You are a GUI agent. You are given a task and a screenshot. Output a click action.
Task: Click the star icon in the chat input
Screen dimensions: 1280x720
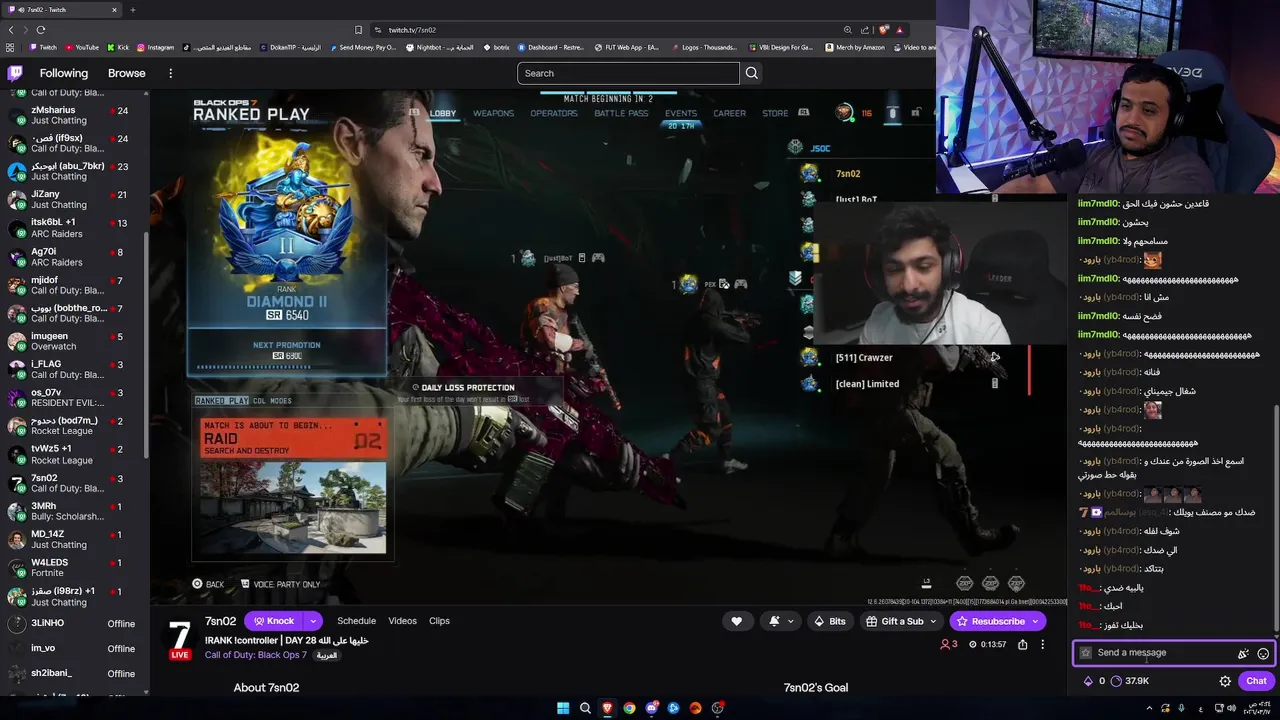(x=1086, y=653)
